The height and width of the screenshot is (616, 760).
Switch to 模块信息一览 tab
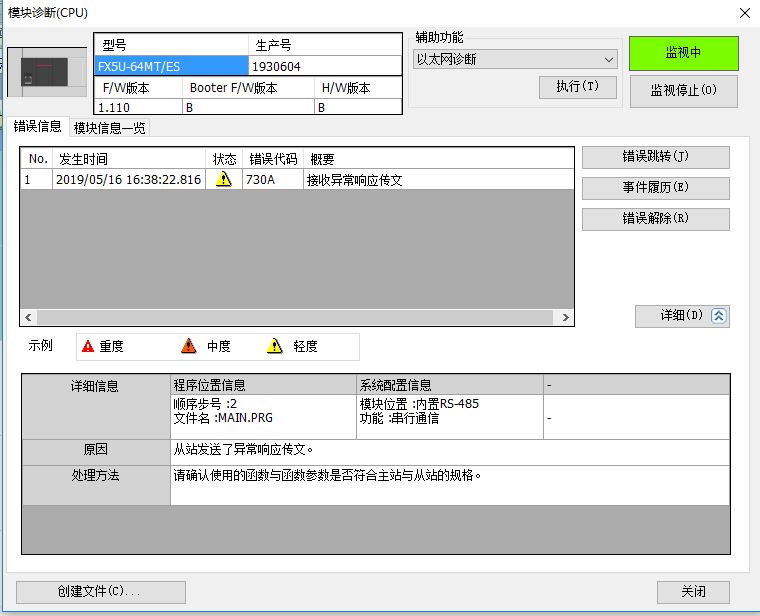point(110,128)
